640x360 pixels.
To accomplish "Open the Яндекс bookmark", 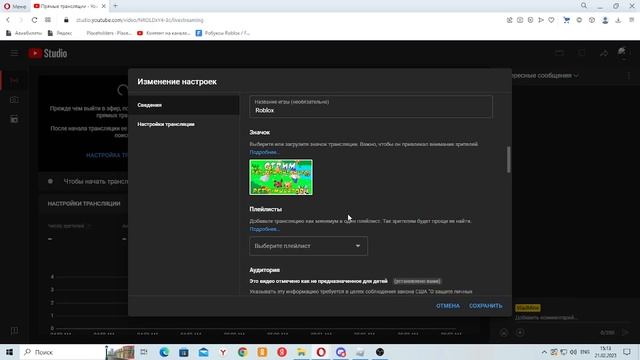I will coord(60,33).
